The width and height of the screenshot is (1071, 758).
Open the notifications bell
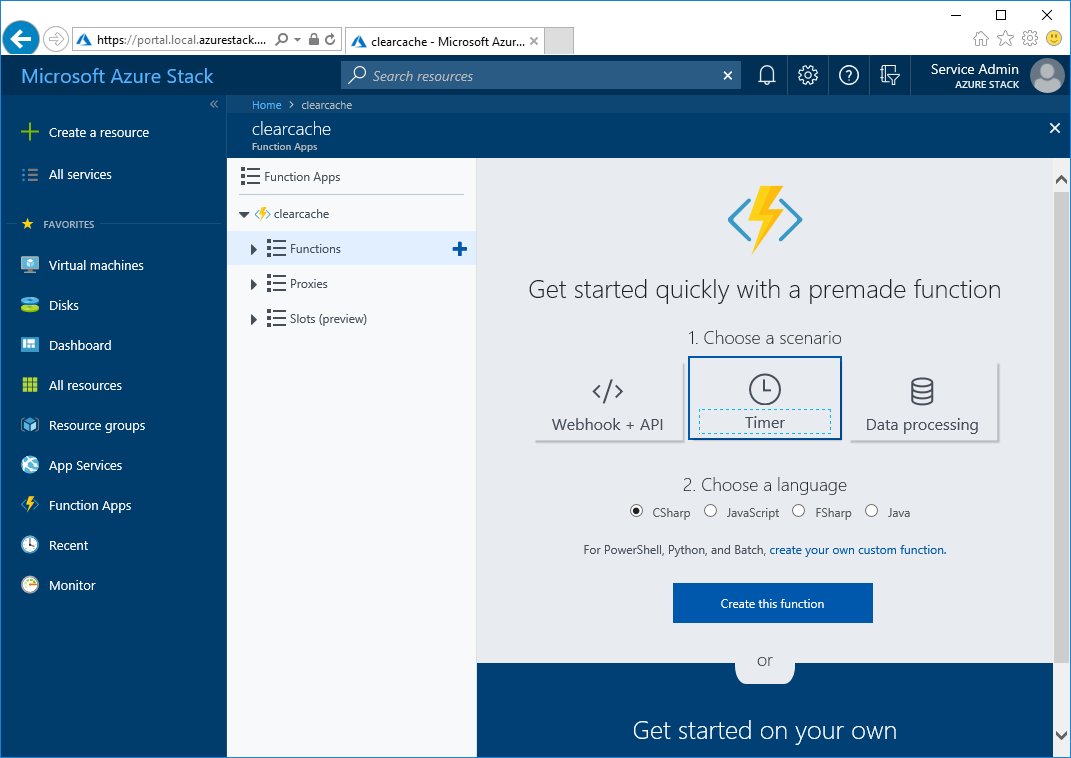click(x=766, y=75)
